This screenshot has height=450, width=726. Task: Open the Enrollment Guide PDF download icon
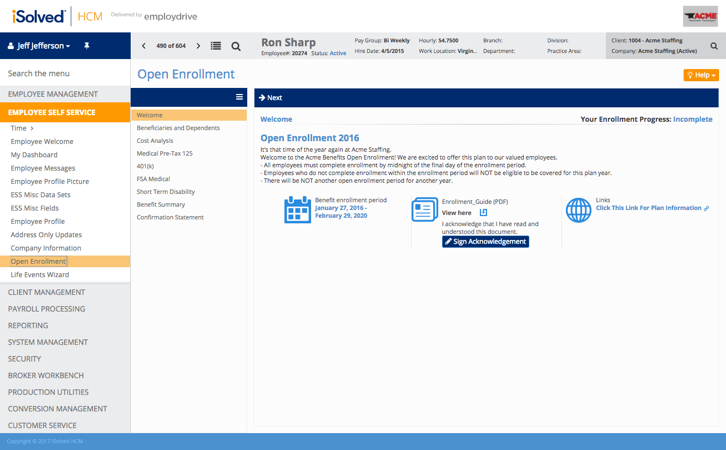(483, 213)
